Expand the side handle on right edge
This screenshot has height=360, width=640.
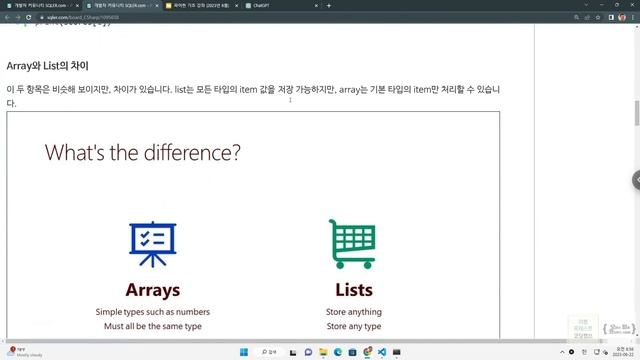pyautogui.click(x=636, y=180)
